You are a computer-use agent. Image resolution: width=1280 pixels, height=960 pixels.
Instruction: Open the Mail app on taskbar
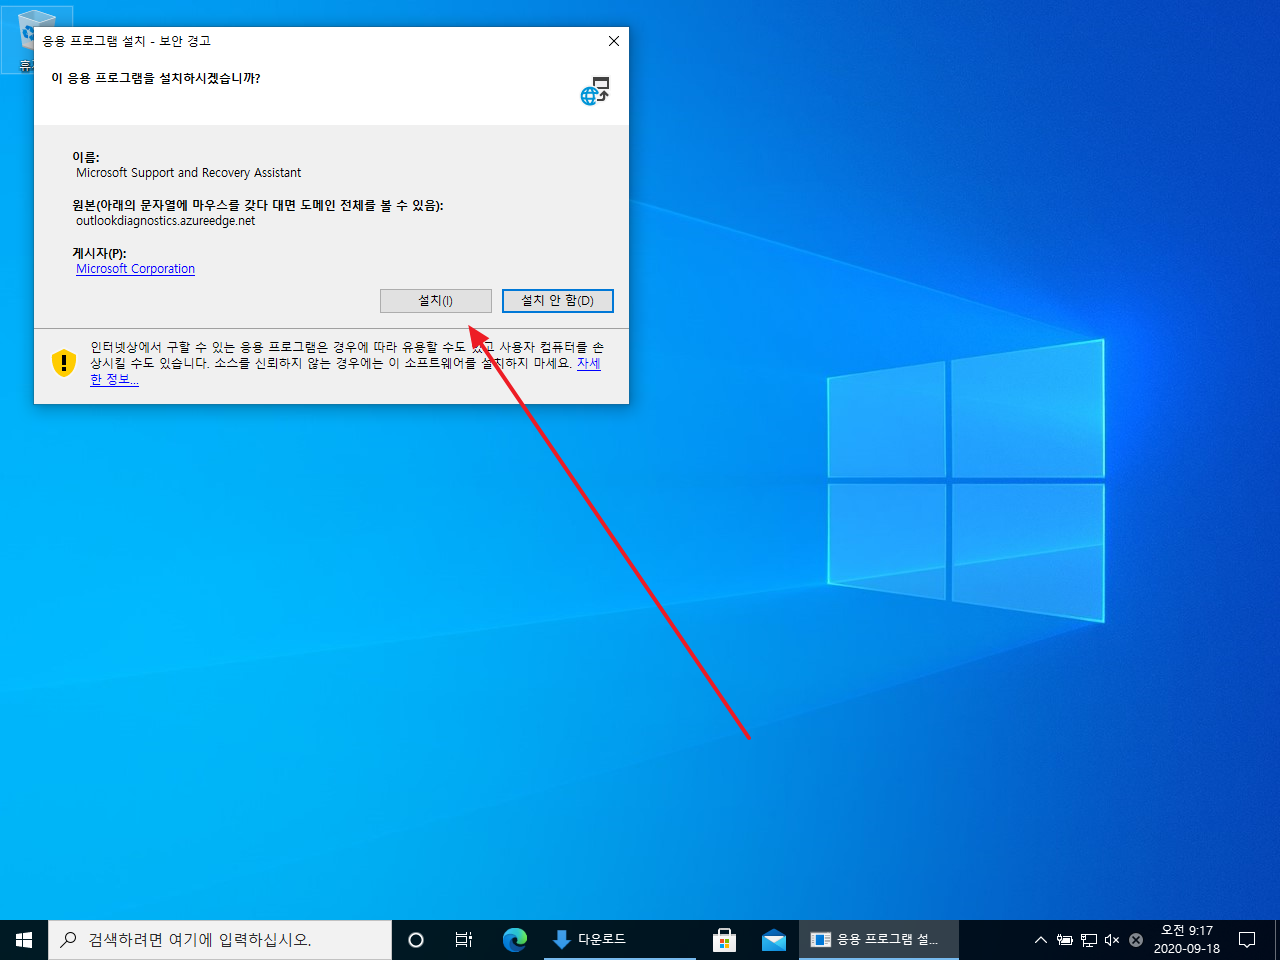774,940
